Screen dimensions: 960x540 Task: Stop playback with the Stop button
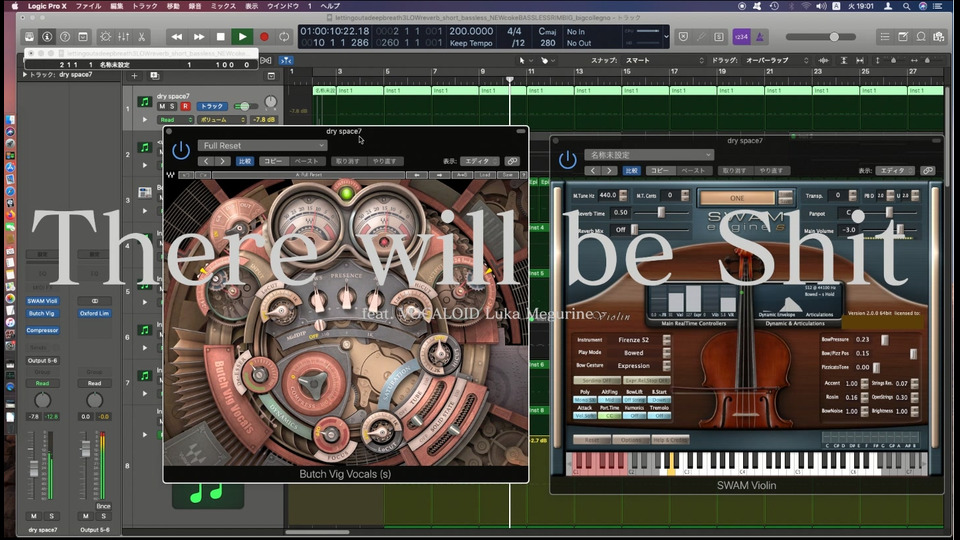[220, 37]
